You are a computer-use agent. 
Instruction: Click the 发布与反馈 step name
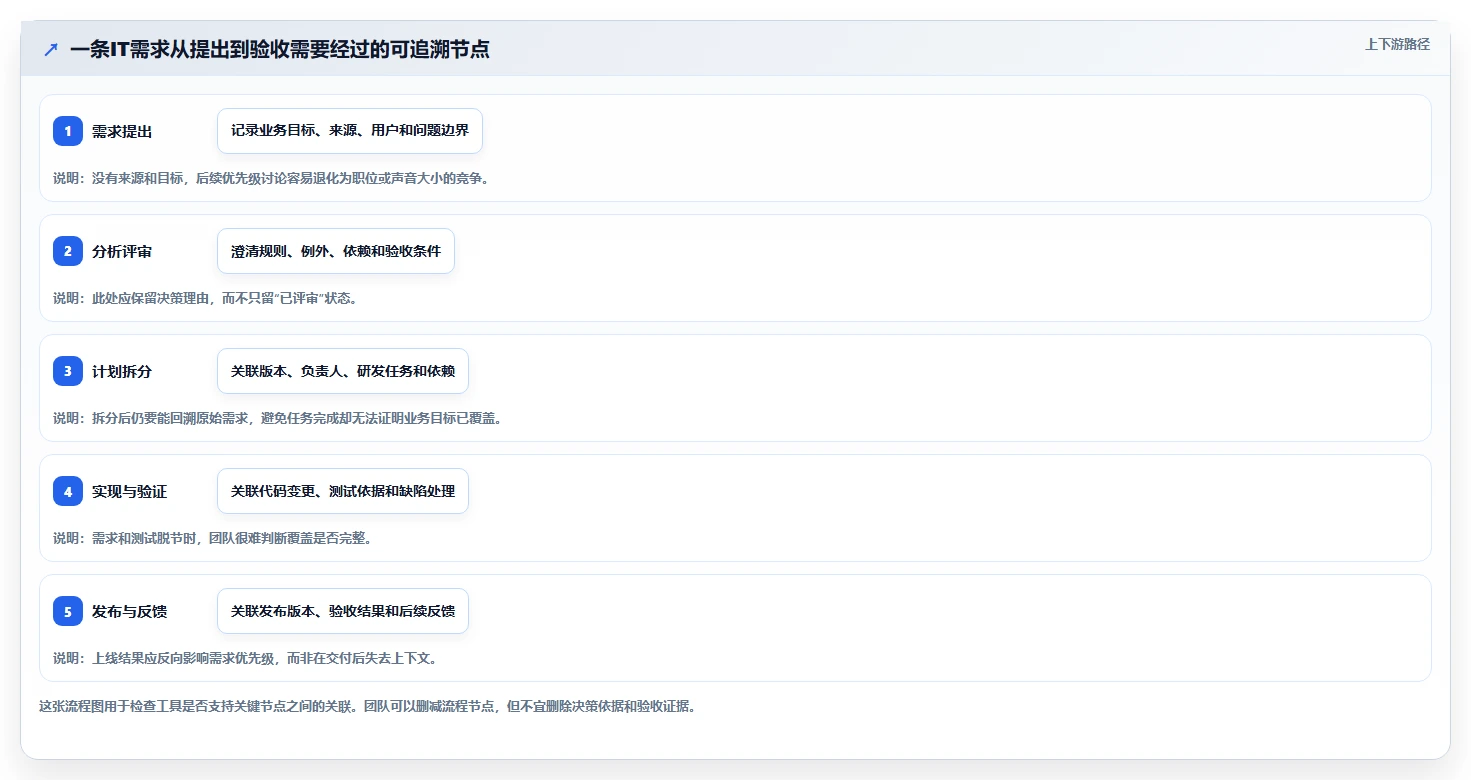point(129,611)
